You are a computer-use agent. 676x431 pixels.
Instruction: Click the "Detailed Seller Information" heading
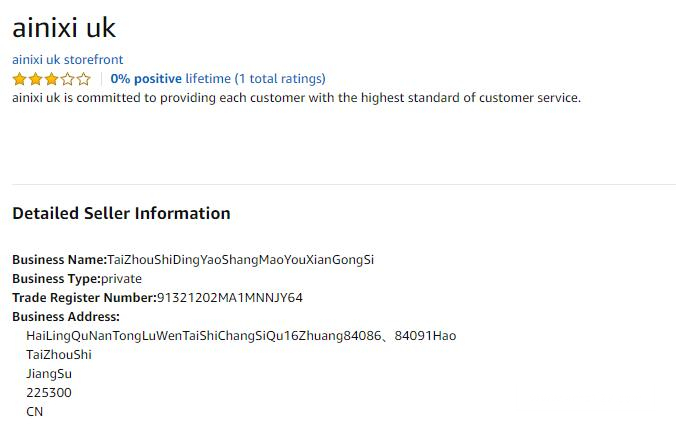click(121, 213)
